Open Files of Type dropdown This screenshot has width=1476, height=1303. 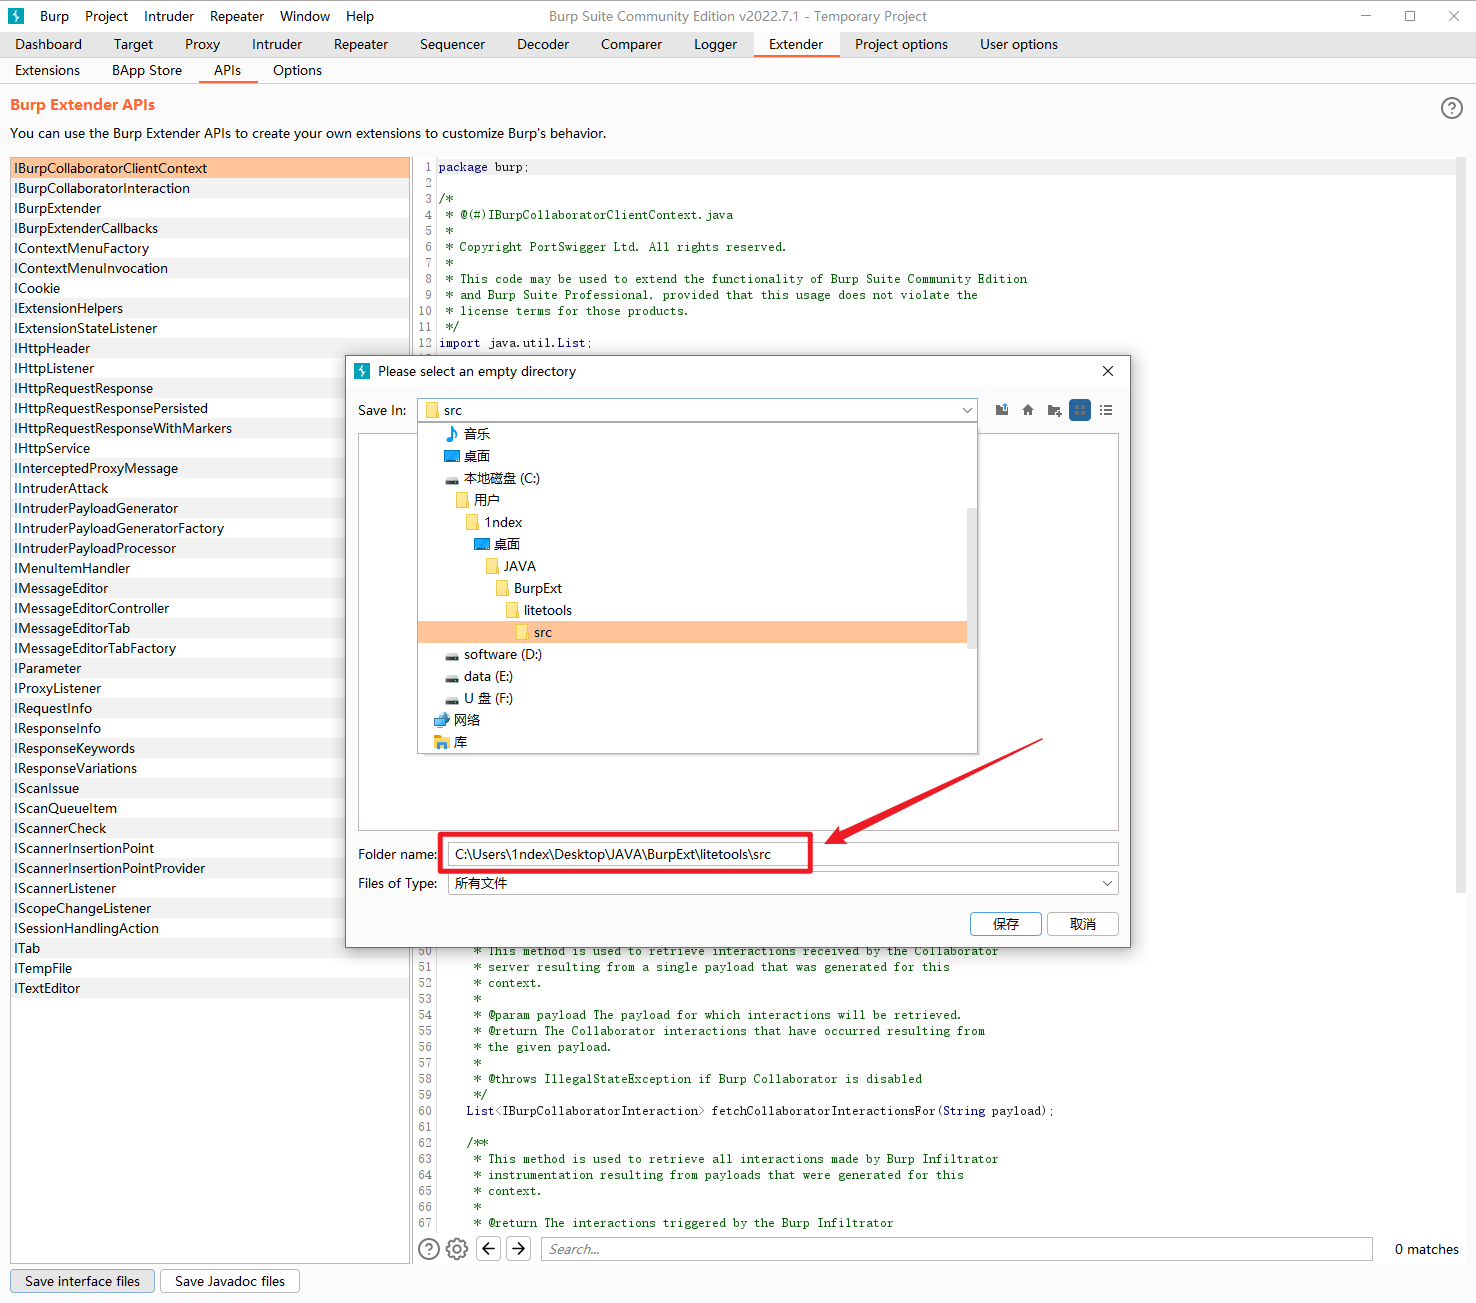tap(783, 883)
